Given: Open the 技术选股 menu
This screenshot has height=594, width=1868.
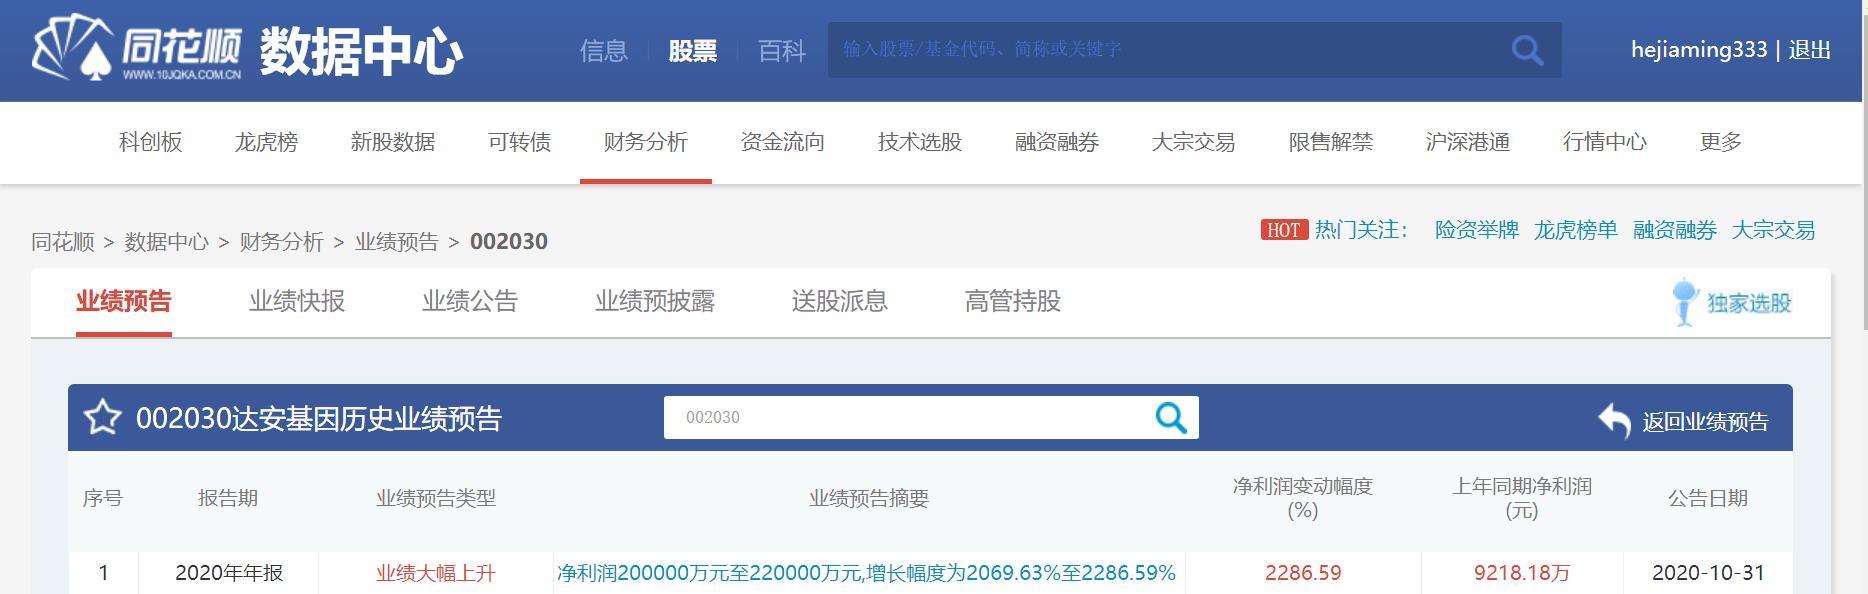Looking at the screenshot, I should coord(920,142).
